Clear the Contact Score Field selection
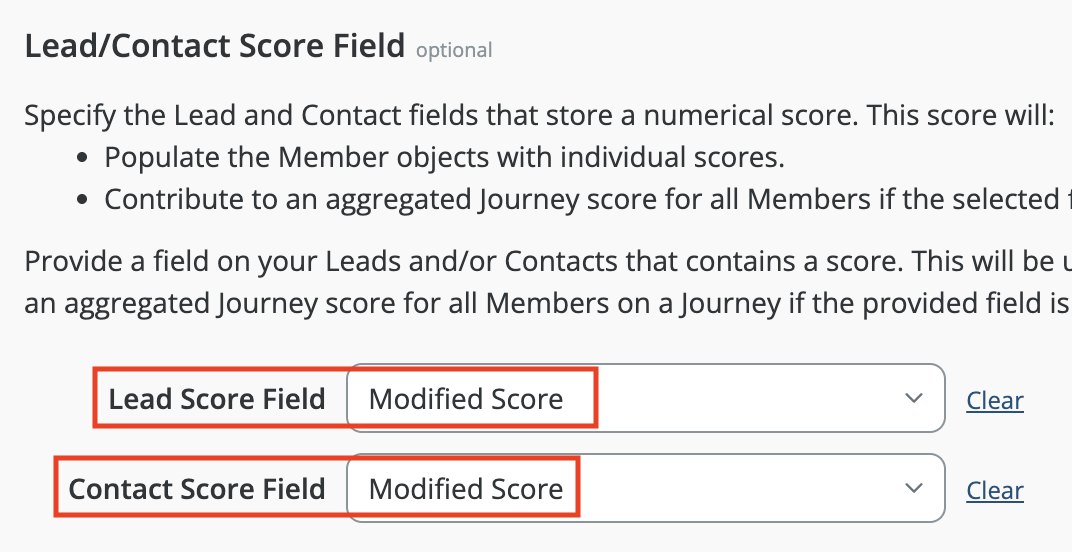Viewport: 1072px width, 552px height. [994, 491]
